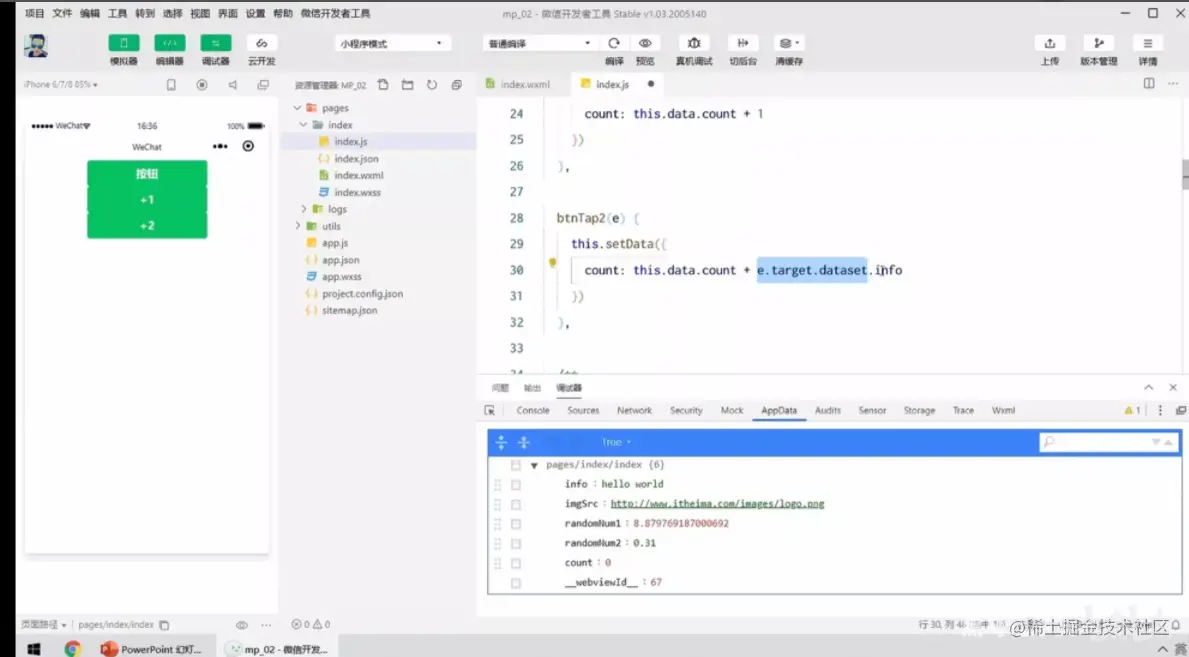Tick the checkbox beside randomNum1 row
Viewport: 1189px width, 657px height.
[516, 524]
